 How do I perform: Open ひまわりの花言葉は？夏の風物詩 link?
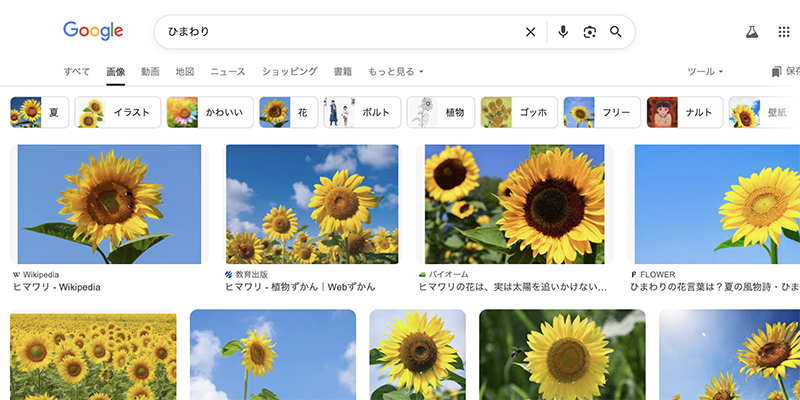tap(715, 287)
